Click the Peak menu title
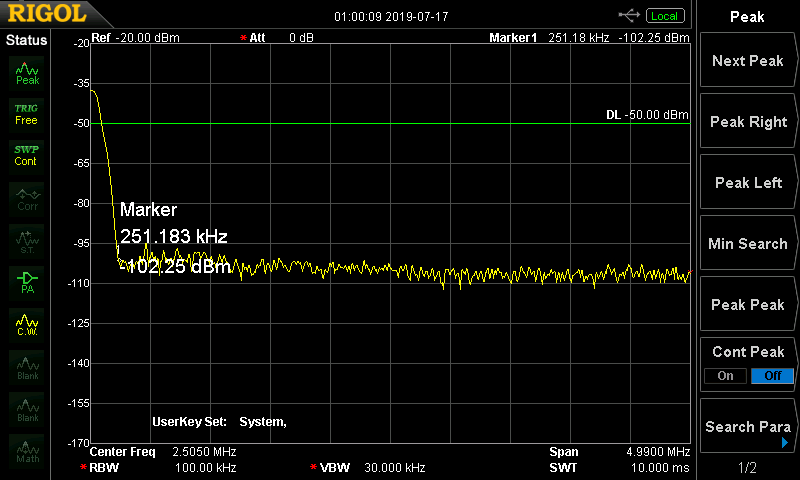 (x=747, y=17)
